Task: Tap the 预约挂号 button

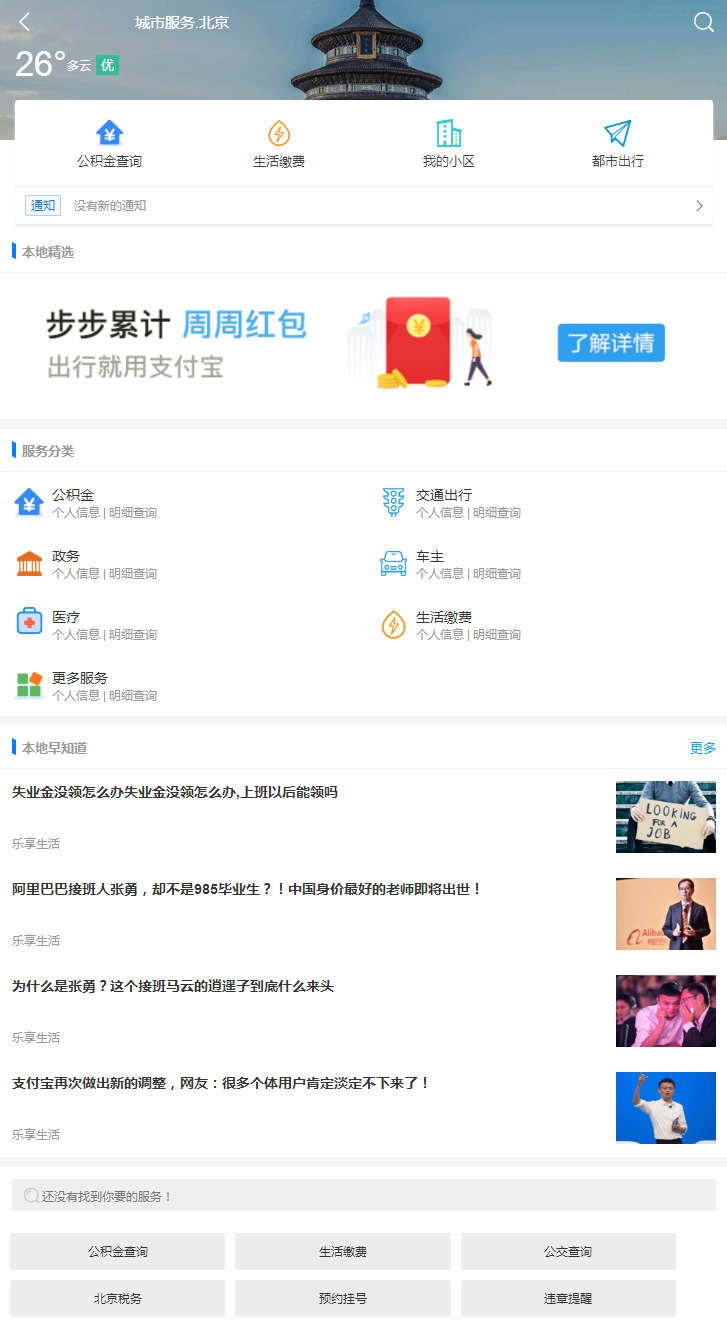Action: point(342,1298)
